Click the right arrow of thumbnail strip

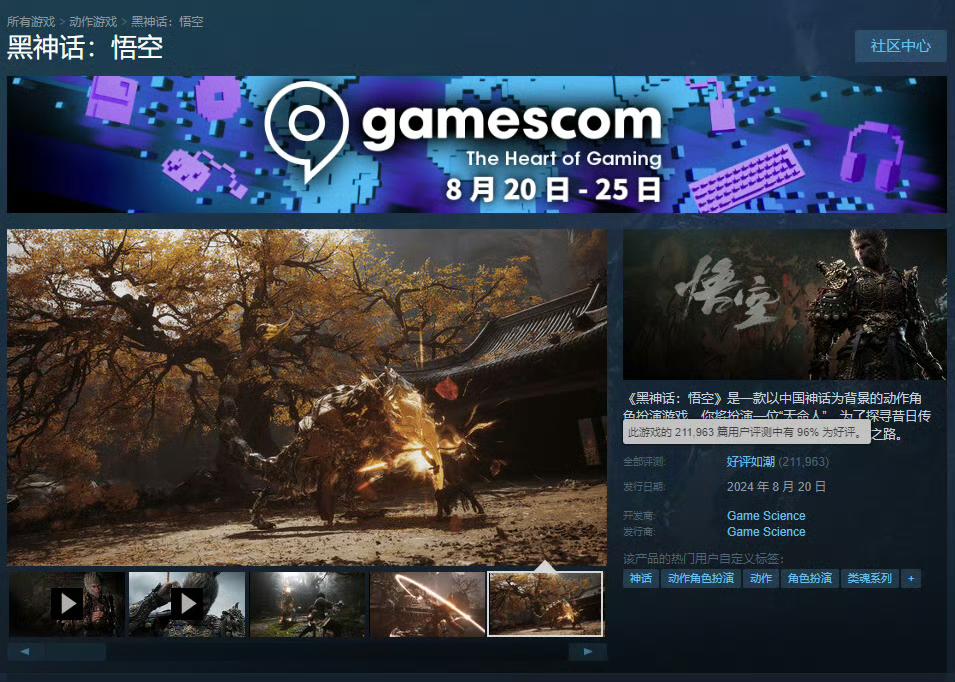(588, 652)
